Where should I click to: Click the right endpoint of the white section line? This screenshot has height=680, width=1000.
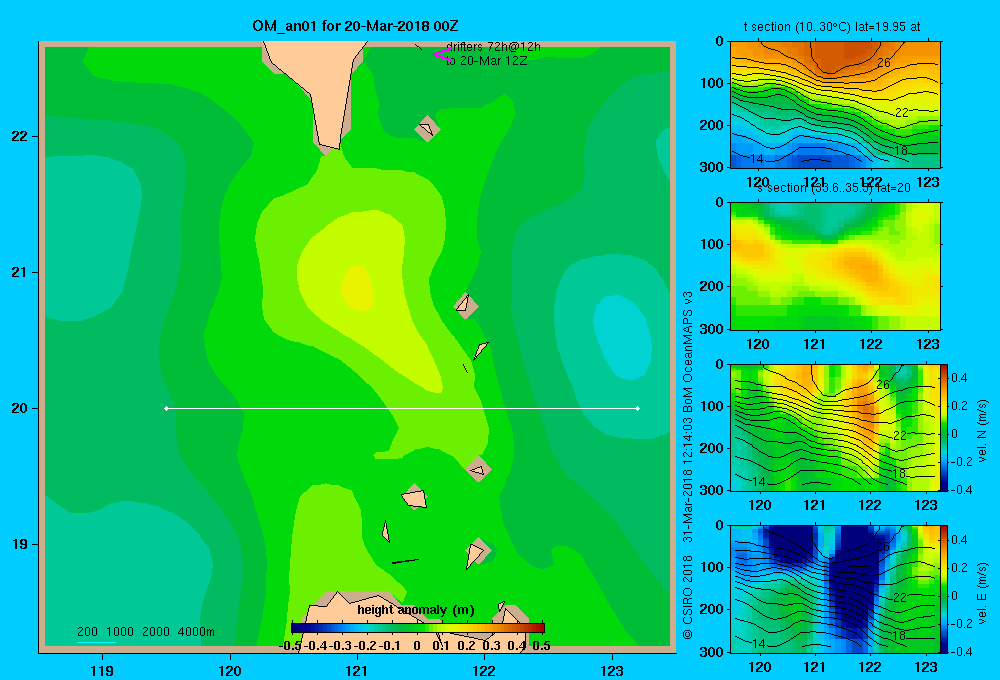(x=638, y=408)
